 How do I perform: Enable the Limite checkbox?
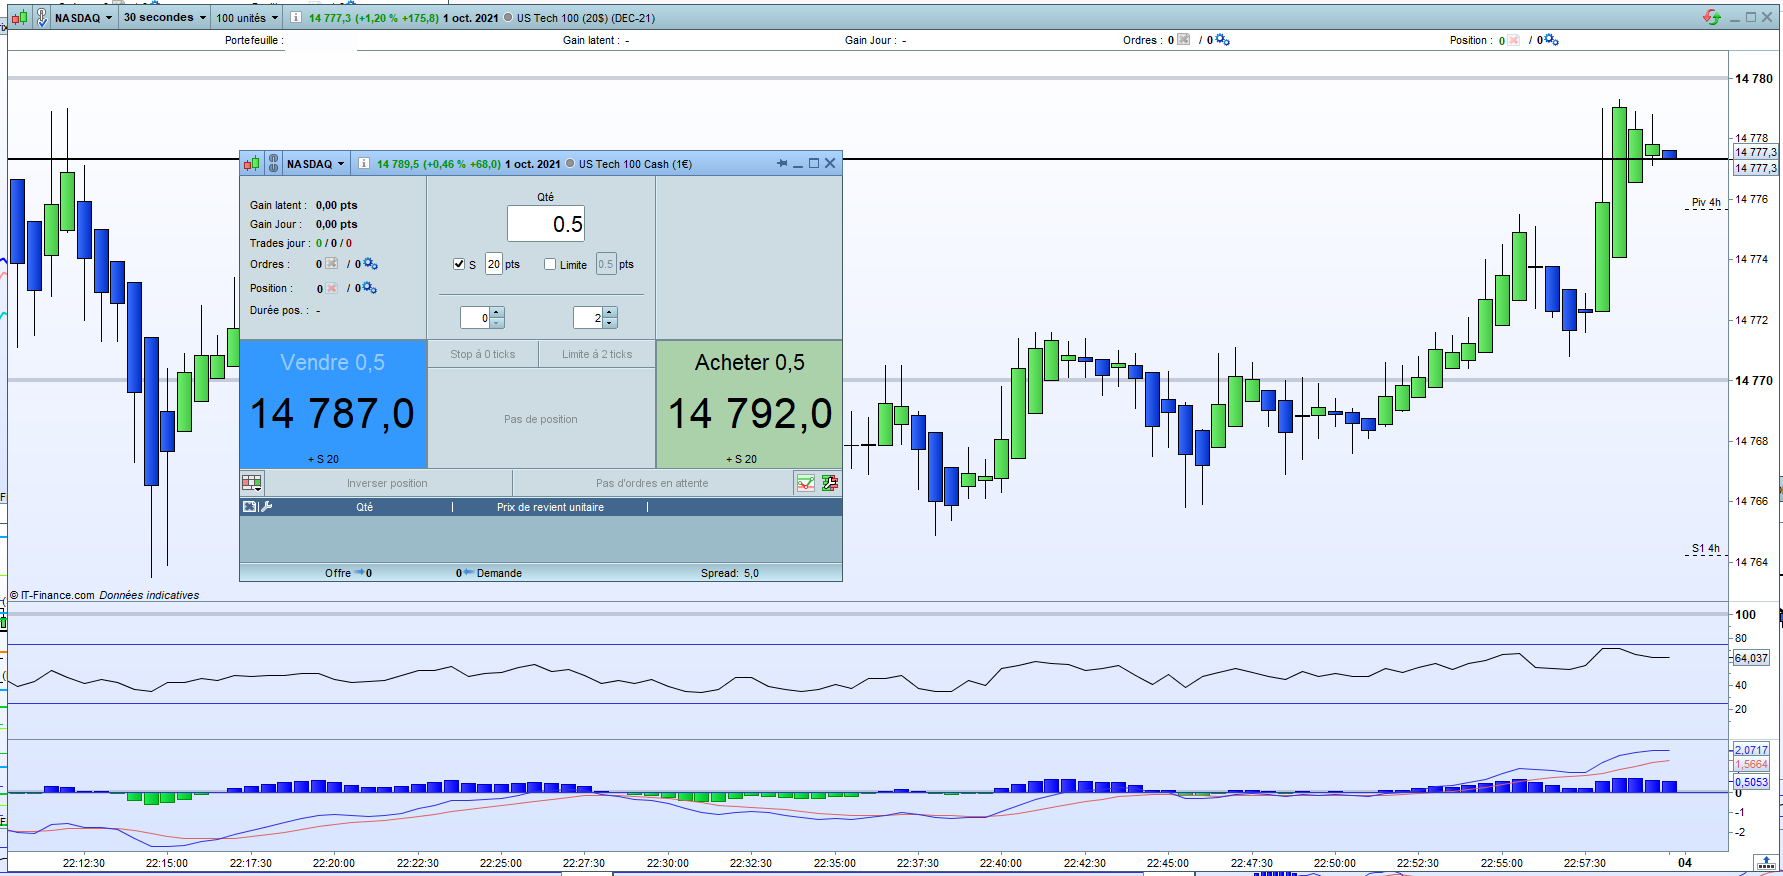550,264
